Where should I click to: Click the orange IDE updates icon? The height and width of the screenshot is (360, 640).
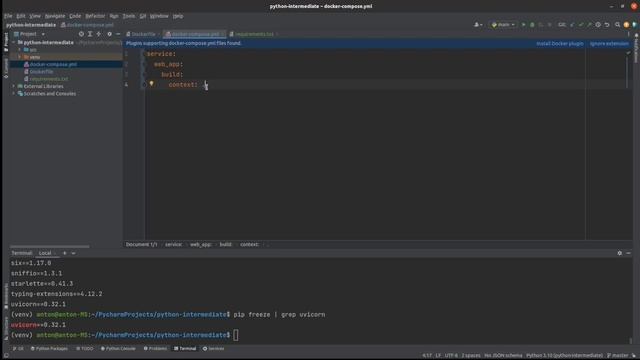627,25
